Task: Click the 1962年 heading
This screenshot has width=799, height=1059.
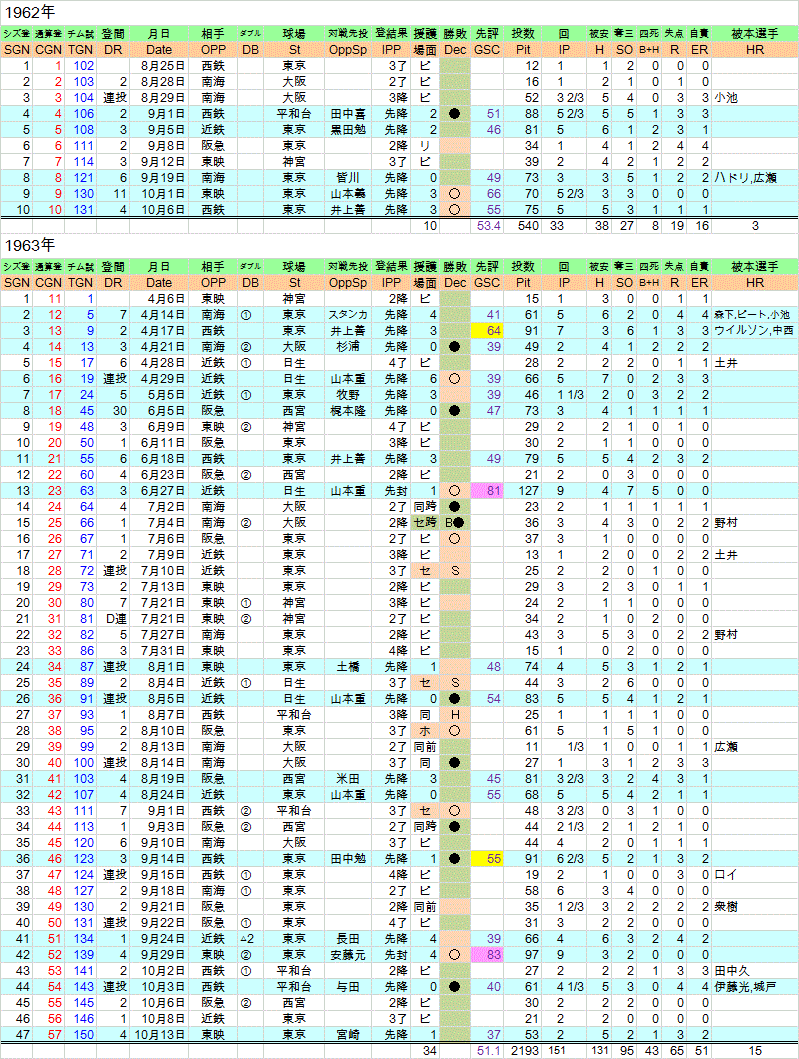Action: pos(30,12)
